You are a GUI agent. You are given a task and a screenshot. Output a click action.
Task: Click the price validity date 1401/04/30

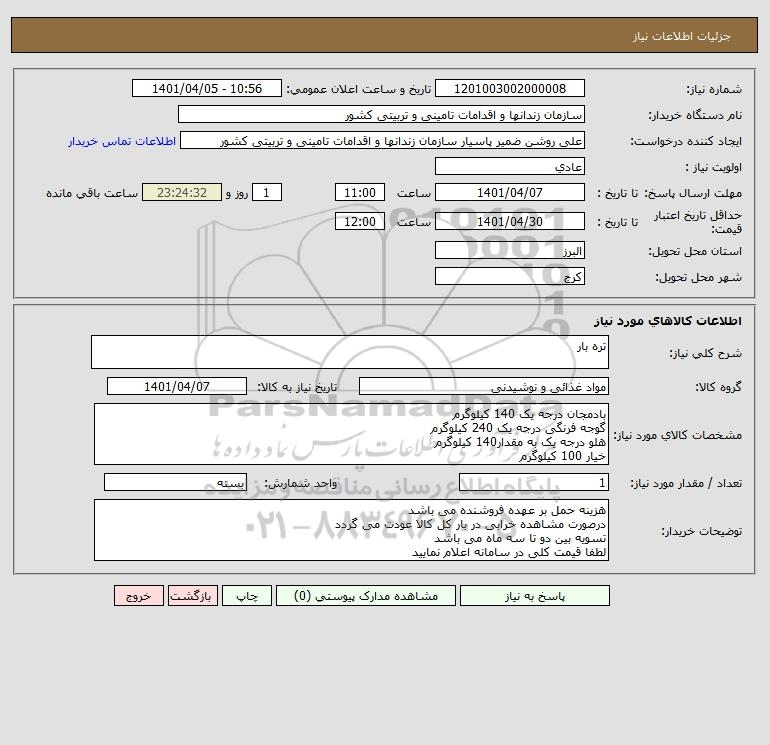pyautogui.click(x=510, y=221)
